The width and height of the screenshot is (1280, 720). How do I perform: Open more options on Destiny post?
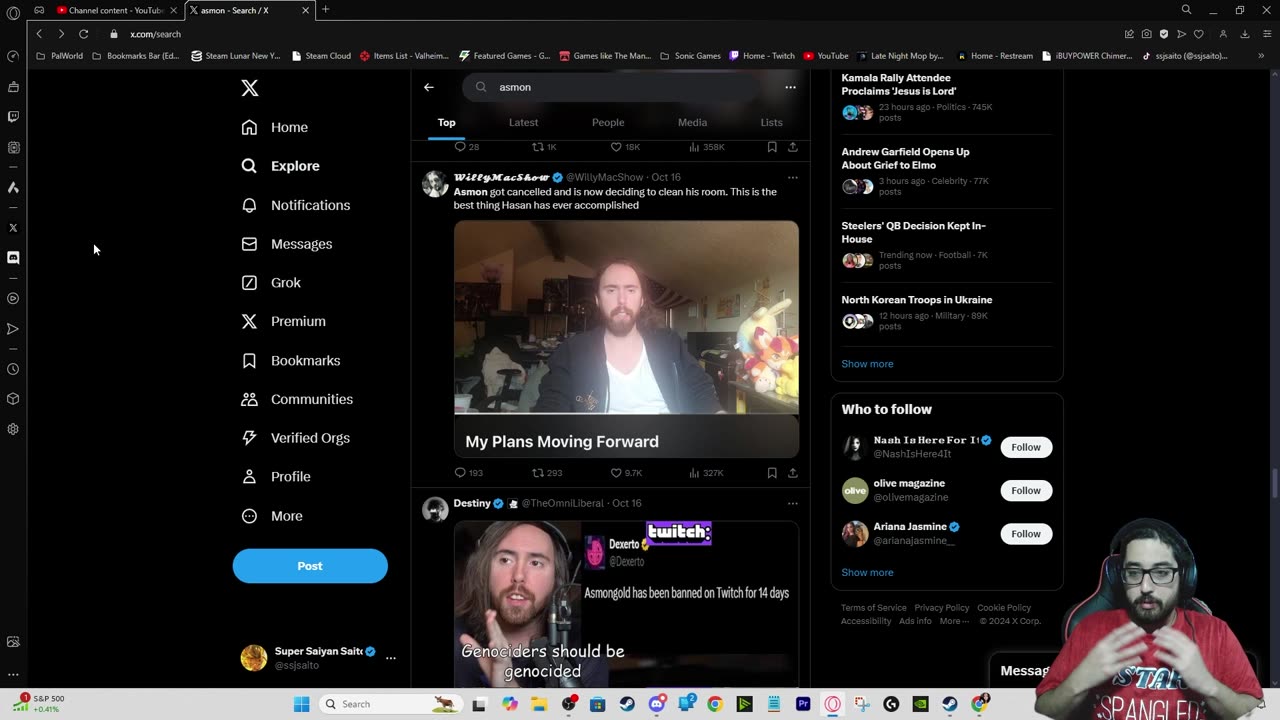pyautogui.click(x=792, y=503)
